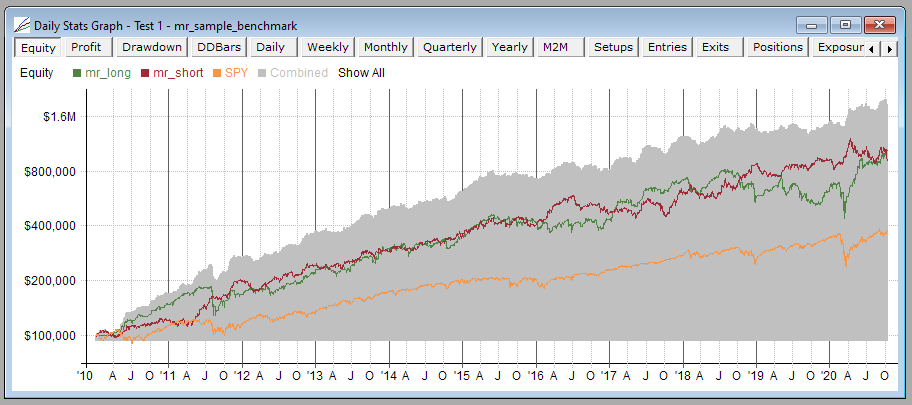The image size is (912, 405).
Task: Select the DDBars tab
Action: pos(217,47)
